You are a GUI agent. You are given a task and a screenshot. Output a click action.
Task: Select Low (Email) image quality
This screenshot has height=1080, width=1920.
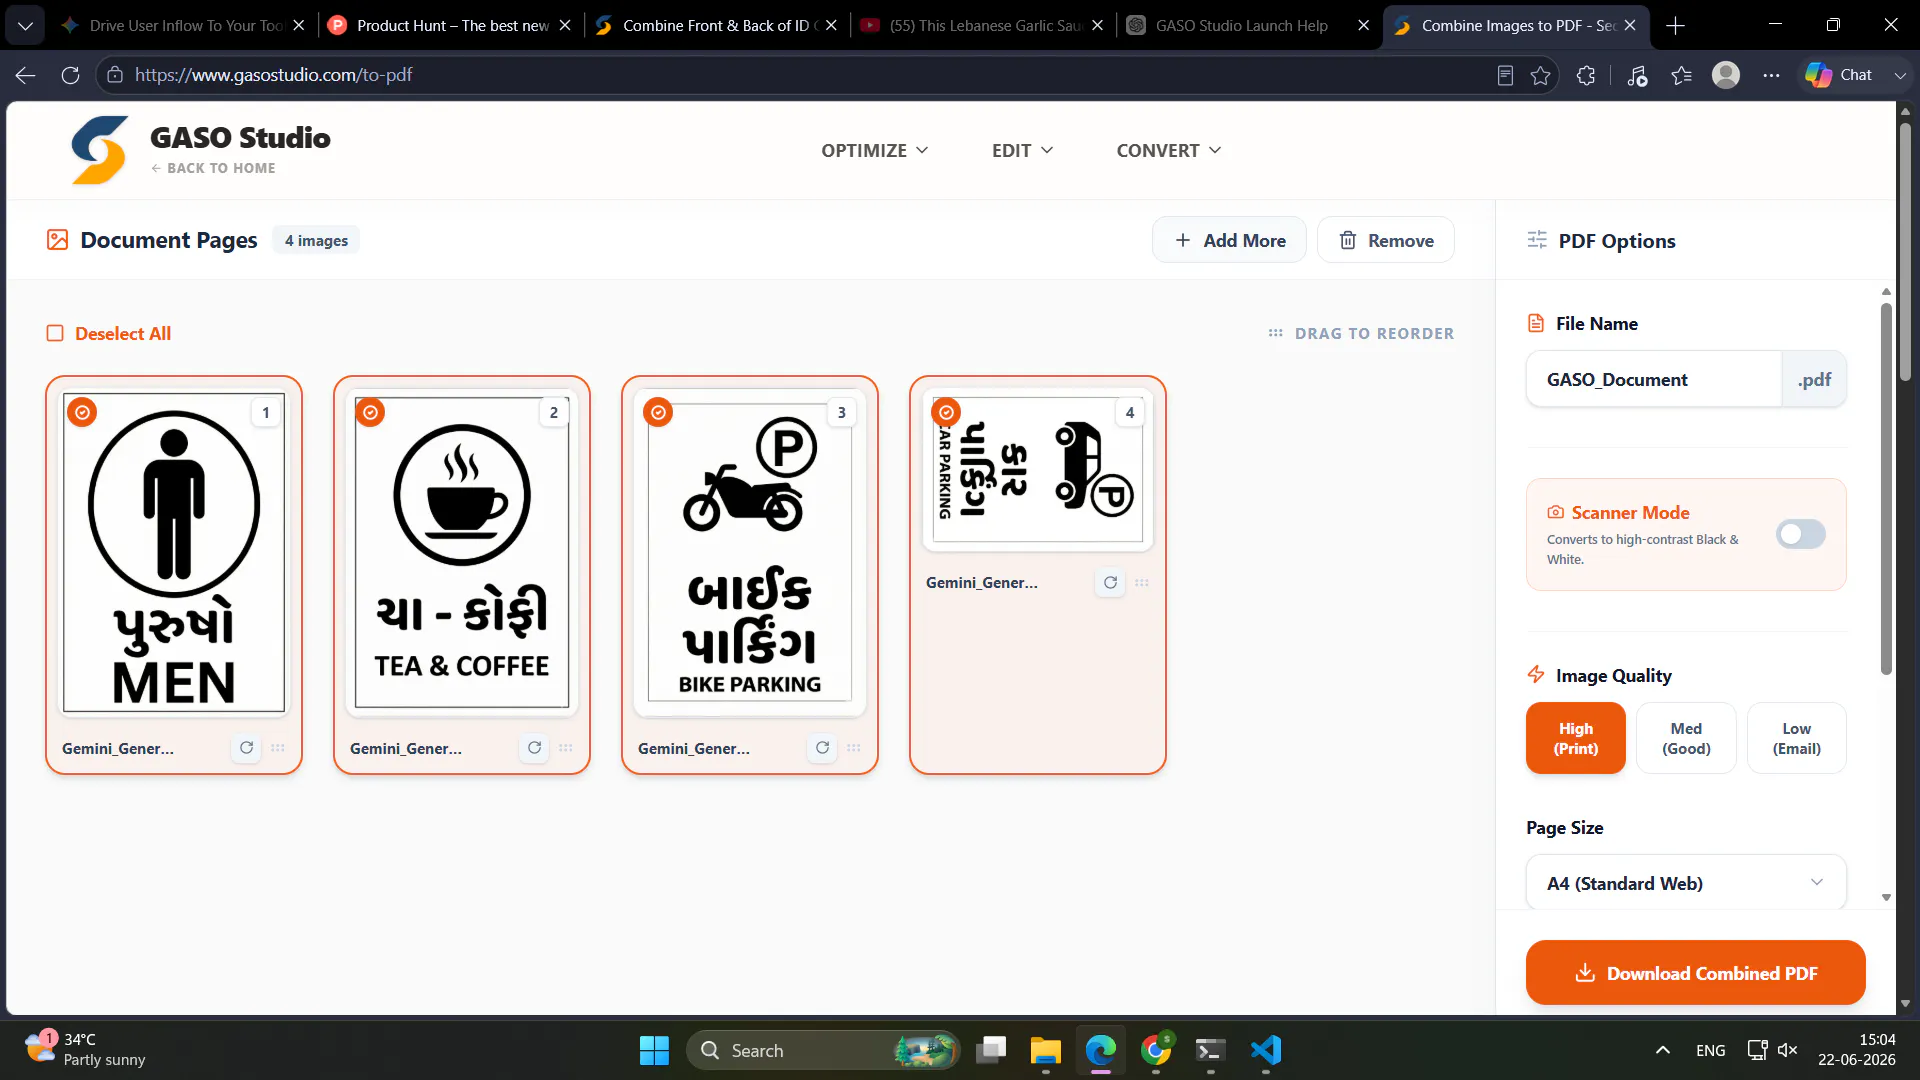(x=1797, y=738)
